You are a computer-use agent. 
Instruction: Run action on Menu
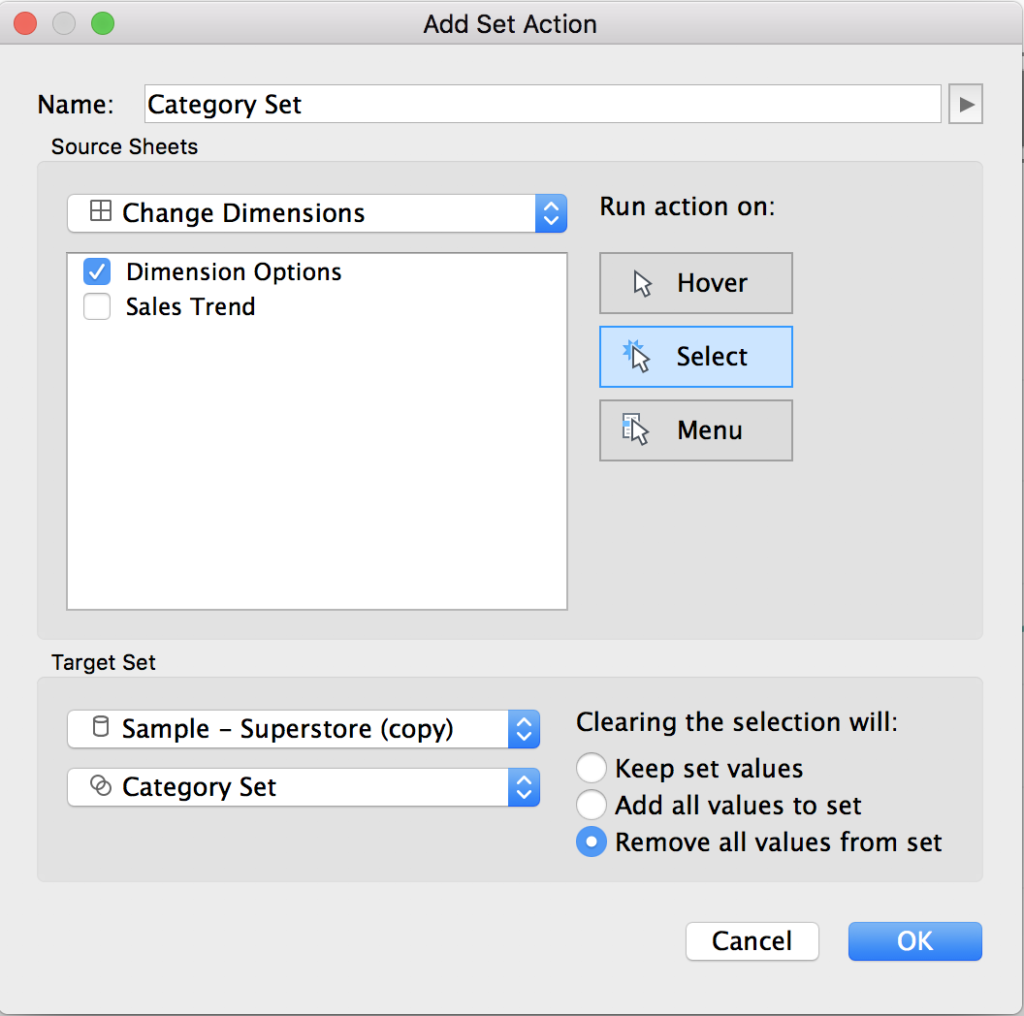[696, 430]
